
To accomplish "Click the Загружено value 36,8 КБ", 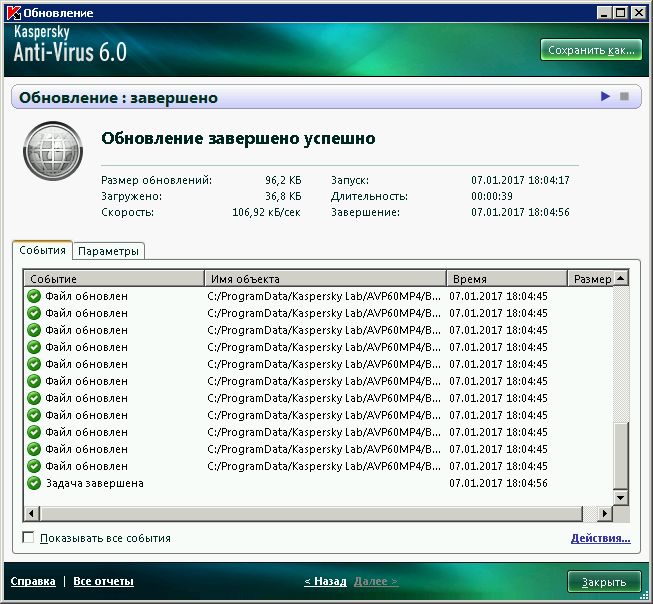I will 283,196.
